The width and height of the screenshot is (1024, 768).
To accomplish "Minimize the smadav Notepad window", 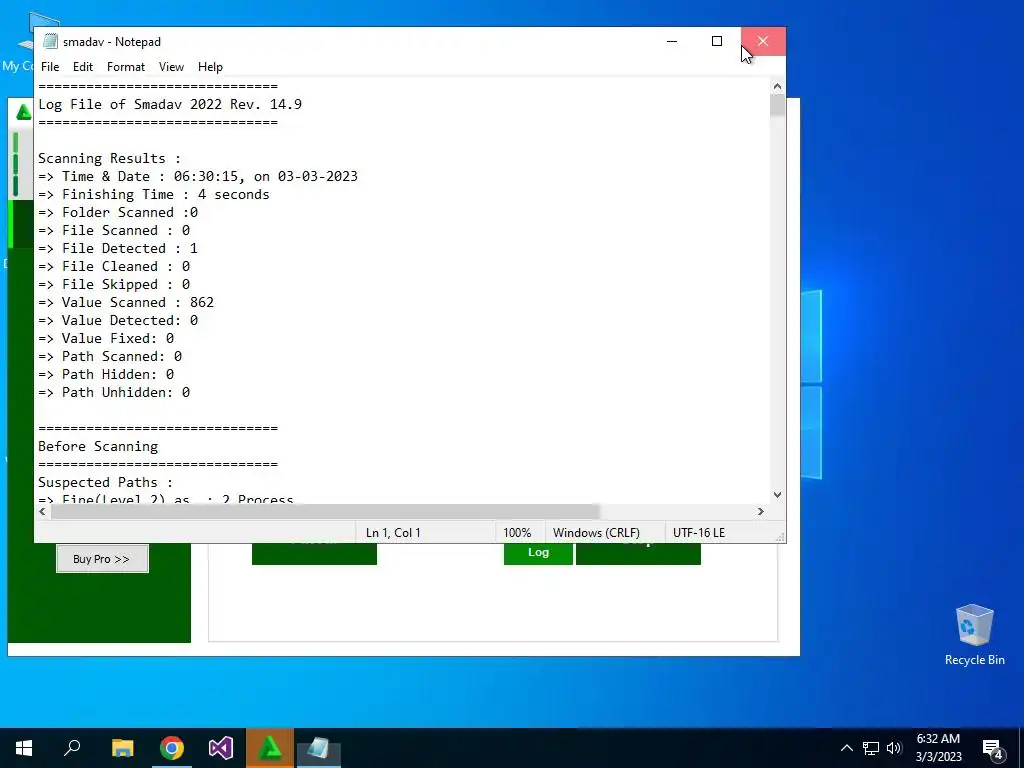I will click(x=671, y=41).
